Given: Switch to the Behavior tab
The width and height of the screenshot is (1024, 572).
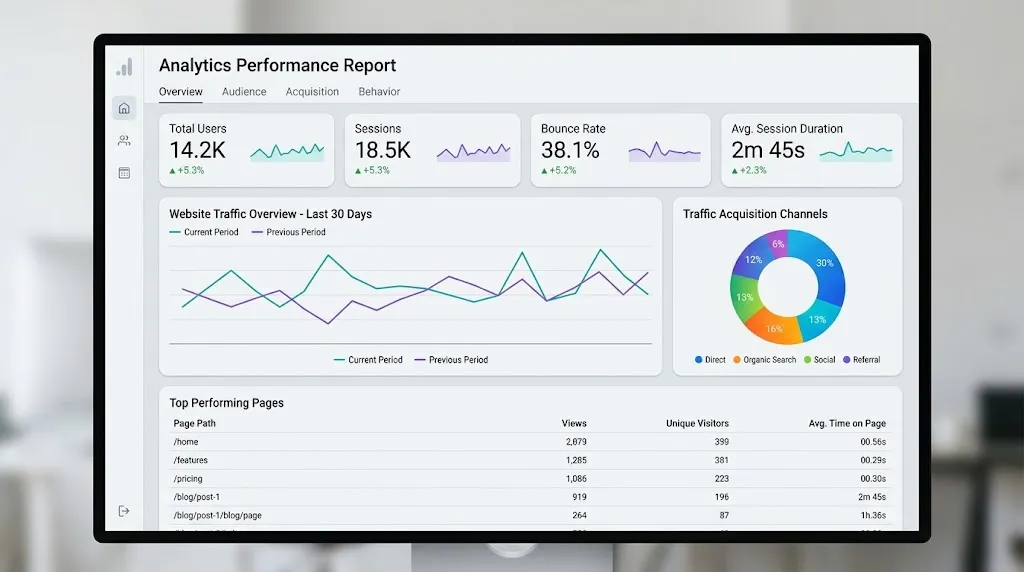Looking at the screenshot, I should click(379, 92).
